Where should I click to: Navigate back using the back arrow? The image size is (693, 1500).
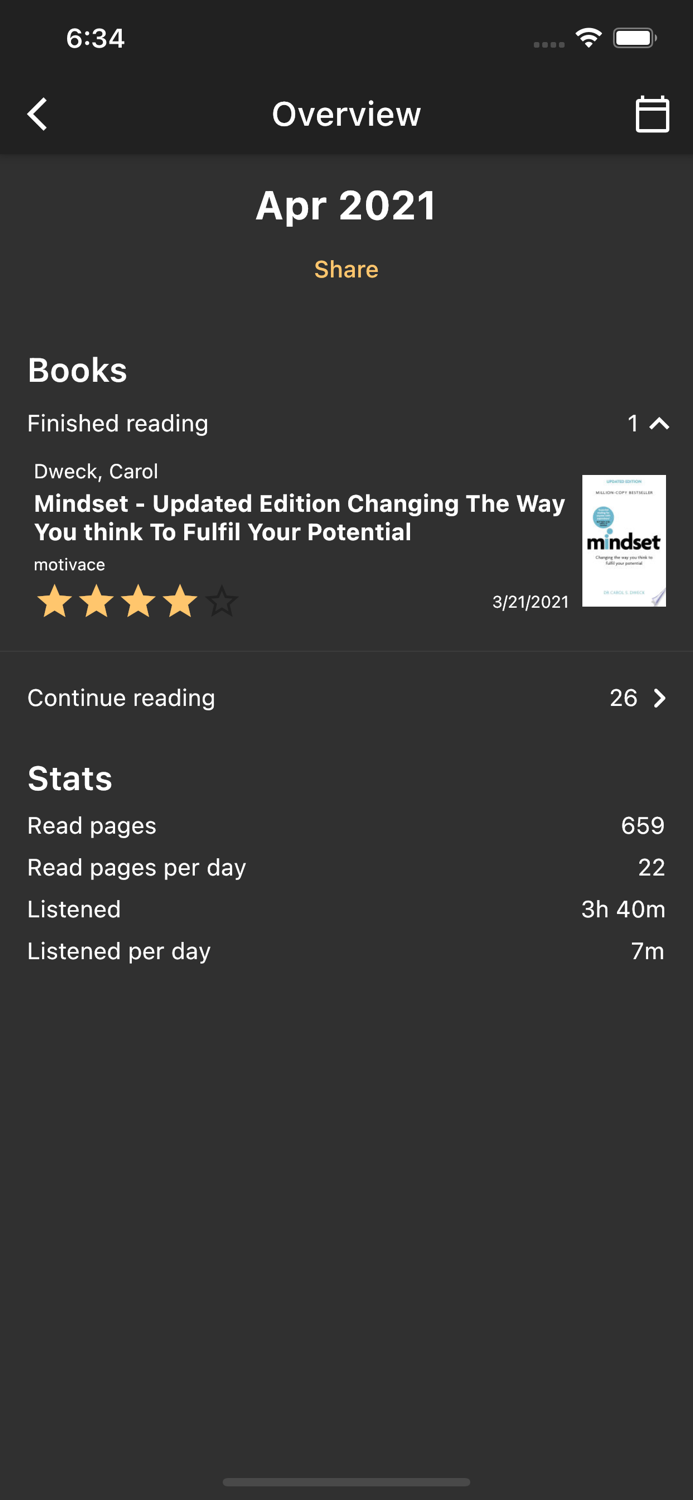point(37,114)
